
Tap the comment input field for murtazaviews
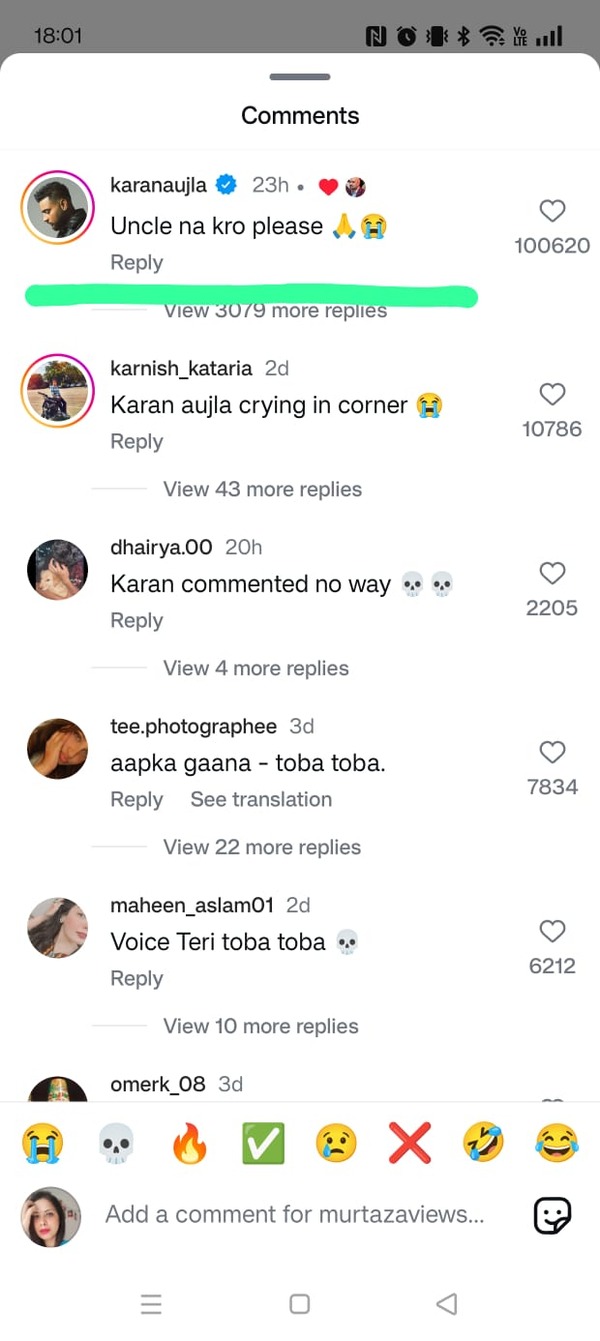point(290,1214)
